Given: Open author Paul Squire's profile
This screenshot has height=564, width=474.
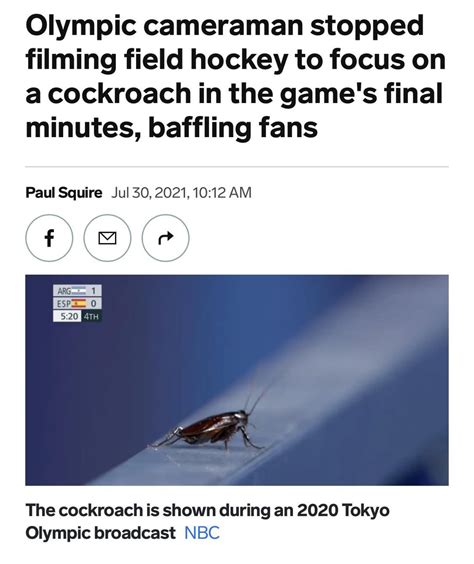Looking at the screenshot, I should coord(64,192).
